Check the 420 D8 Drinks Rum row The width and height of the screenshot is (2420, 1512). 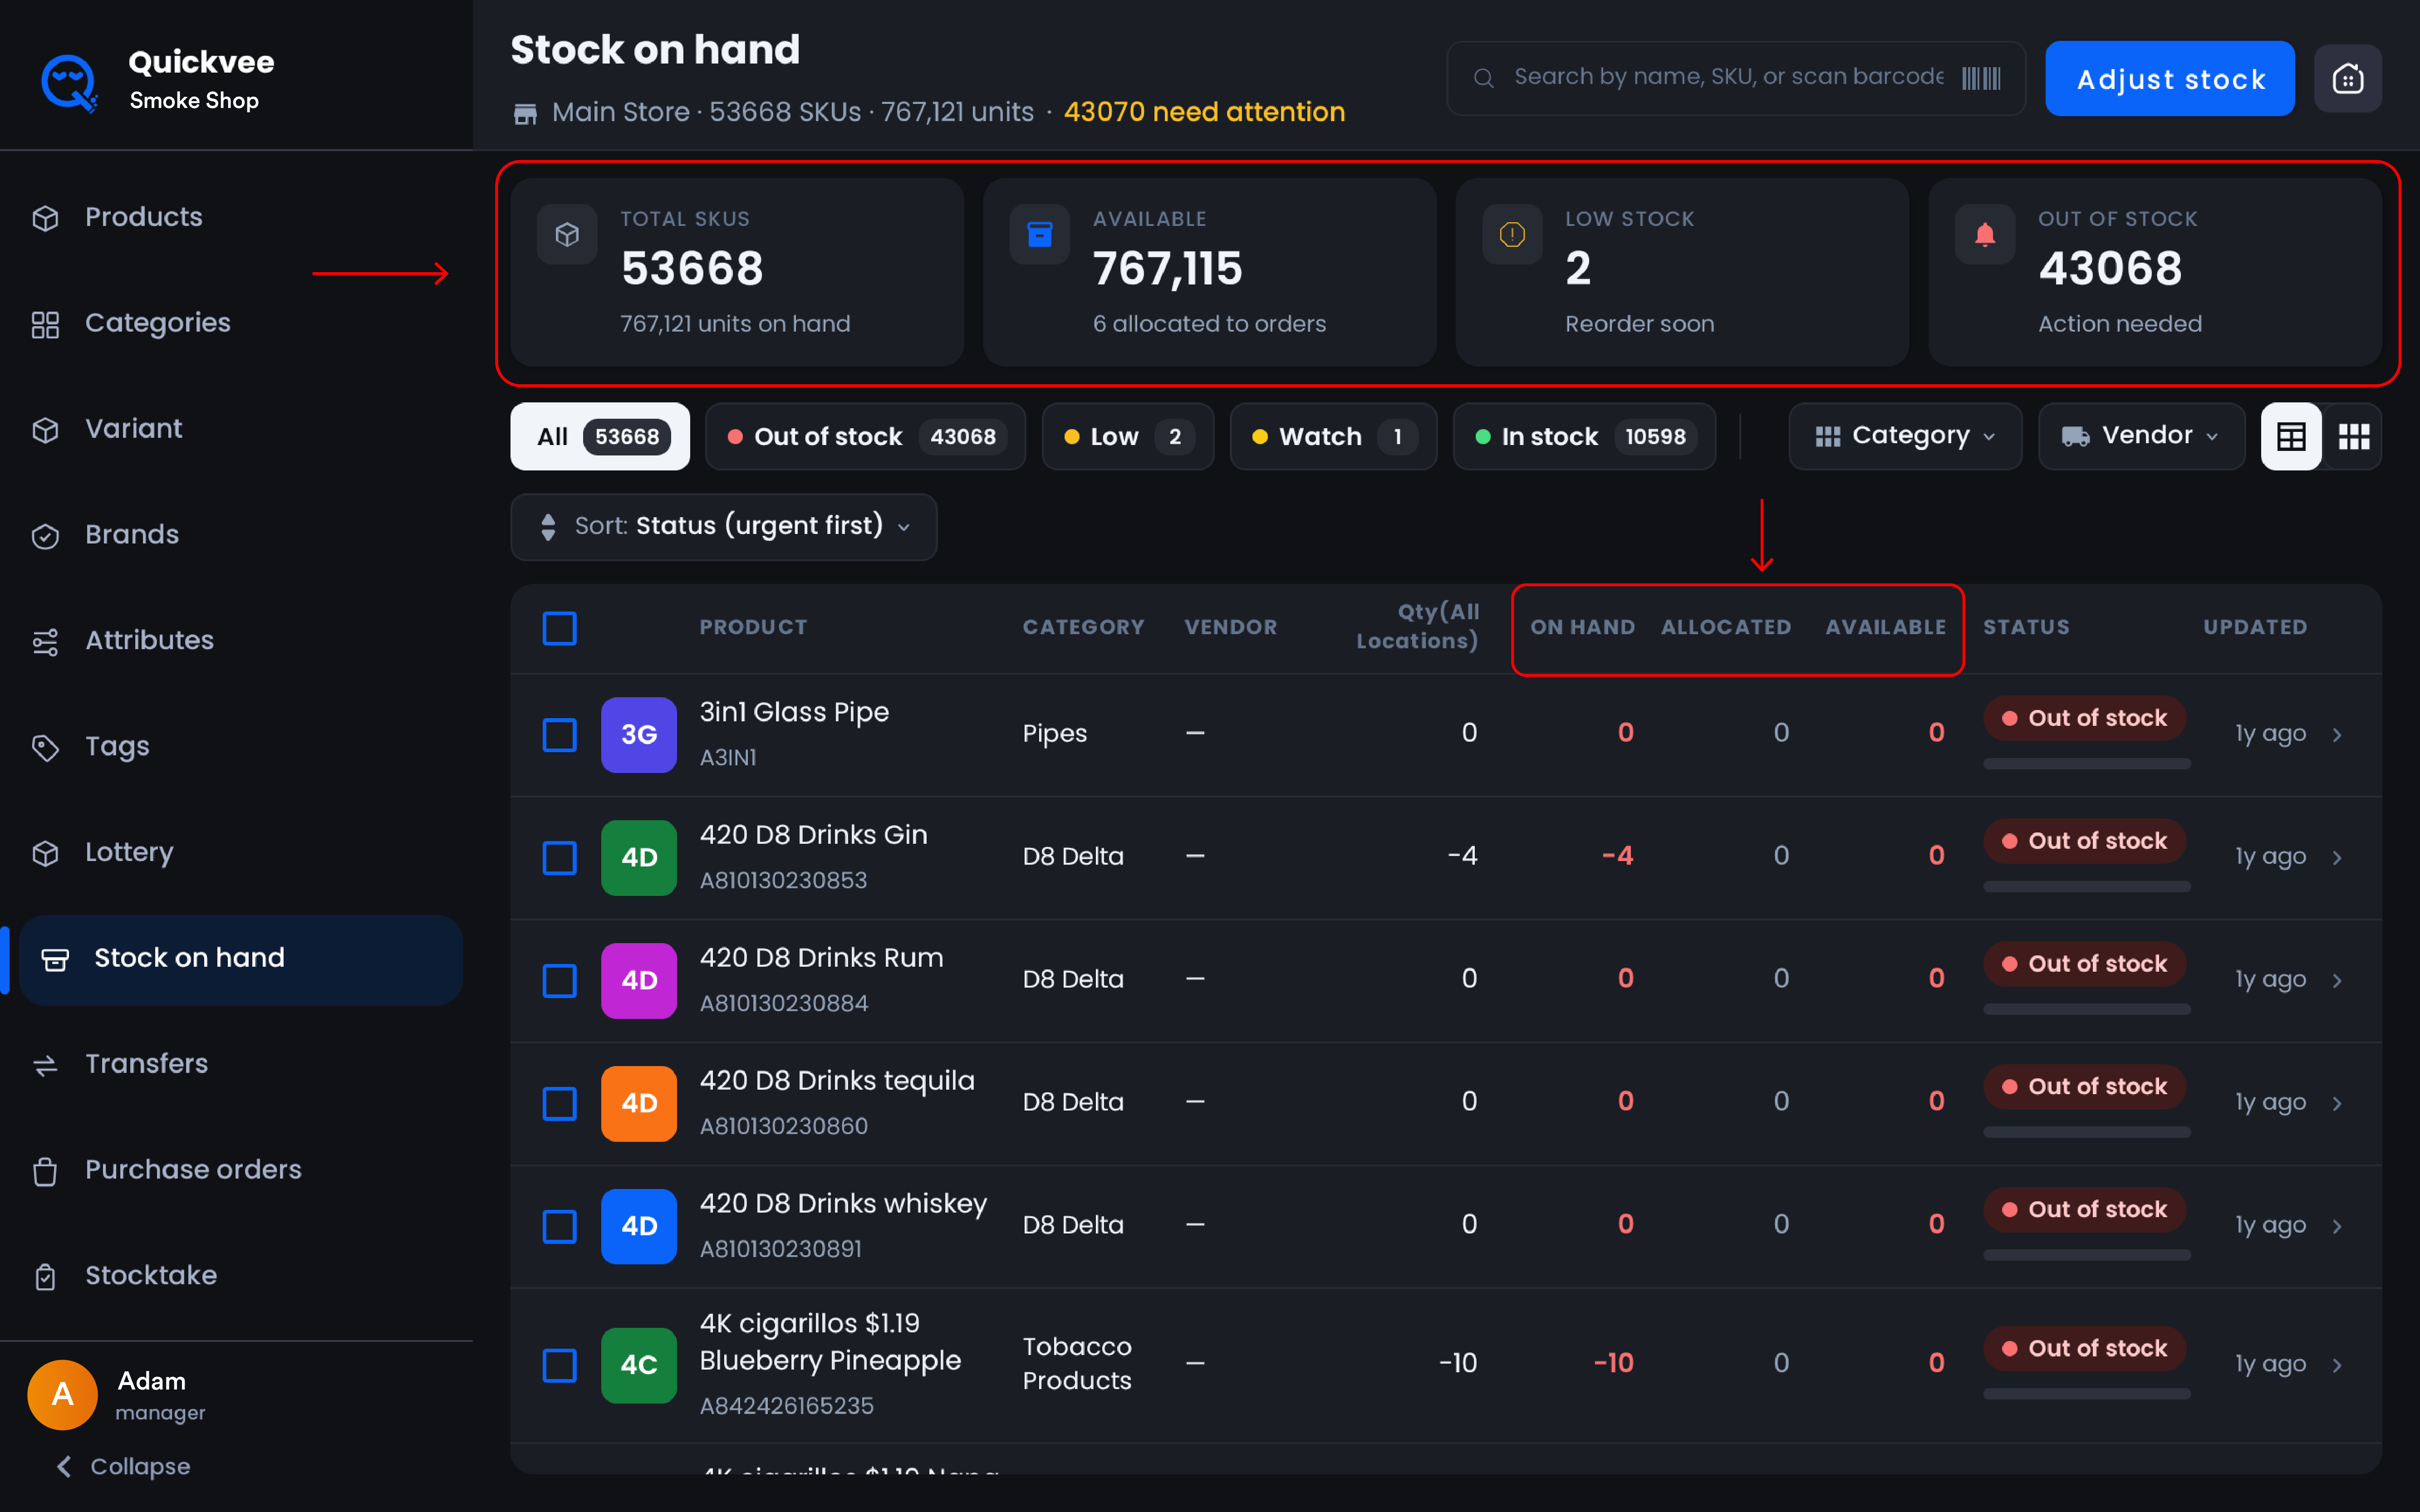[x=559, y=981]
